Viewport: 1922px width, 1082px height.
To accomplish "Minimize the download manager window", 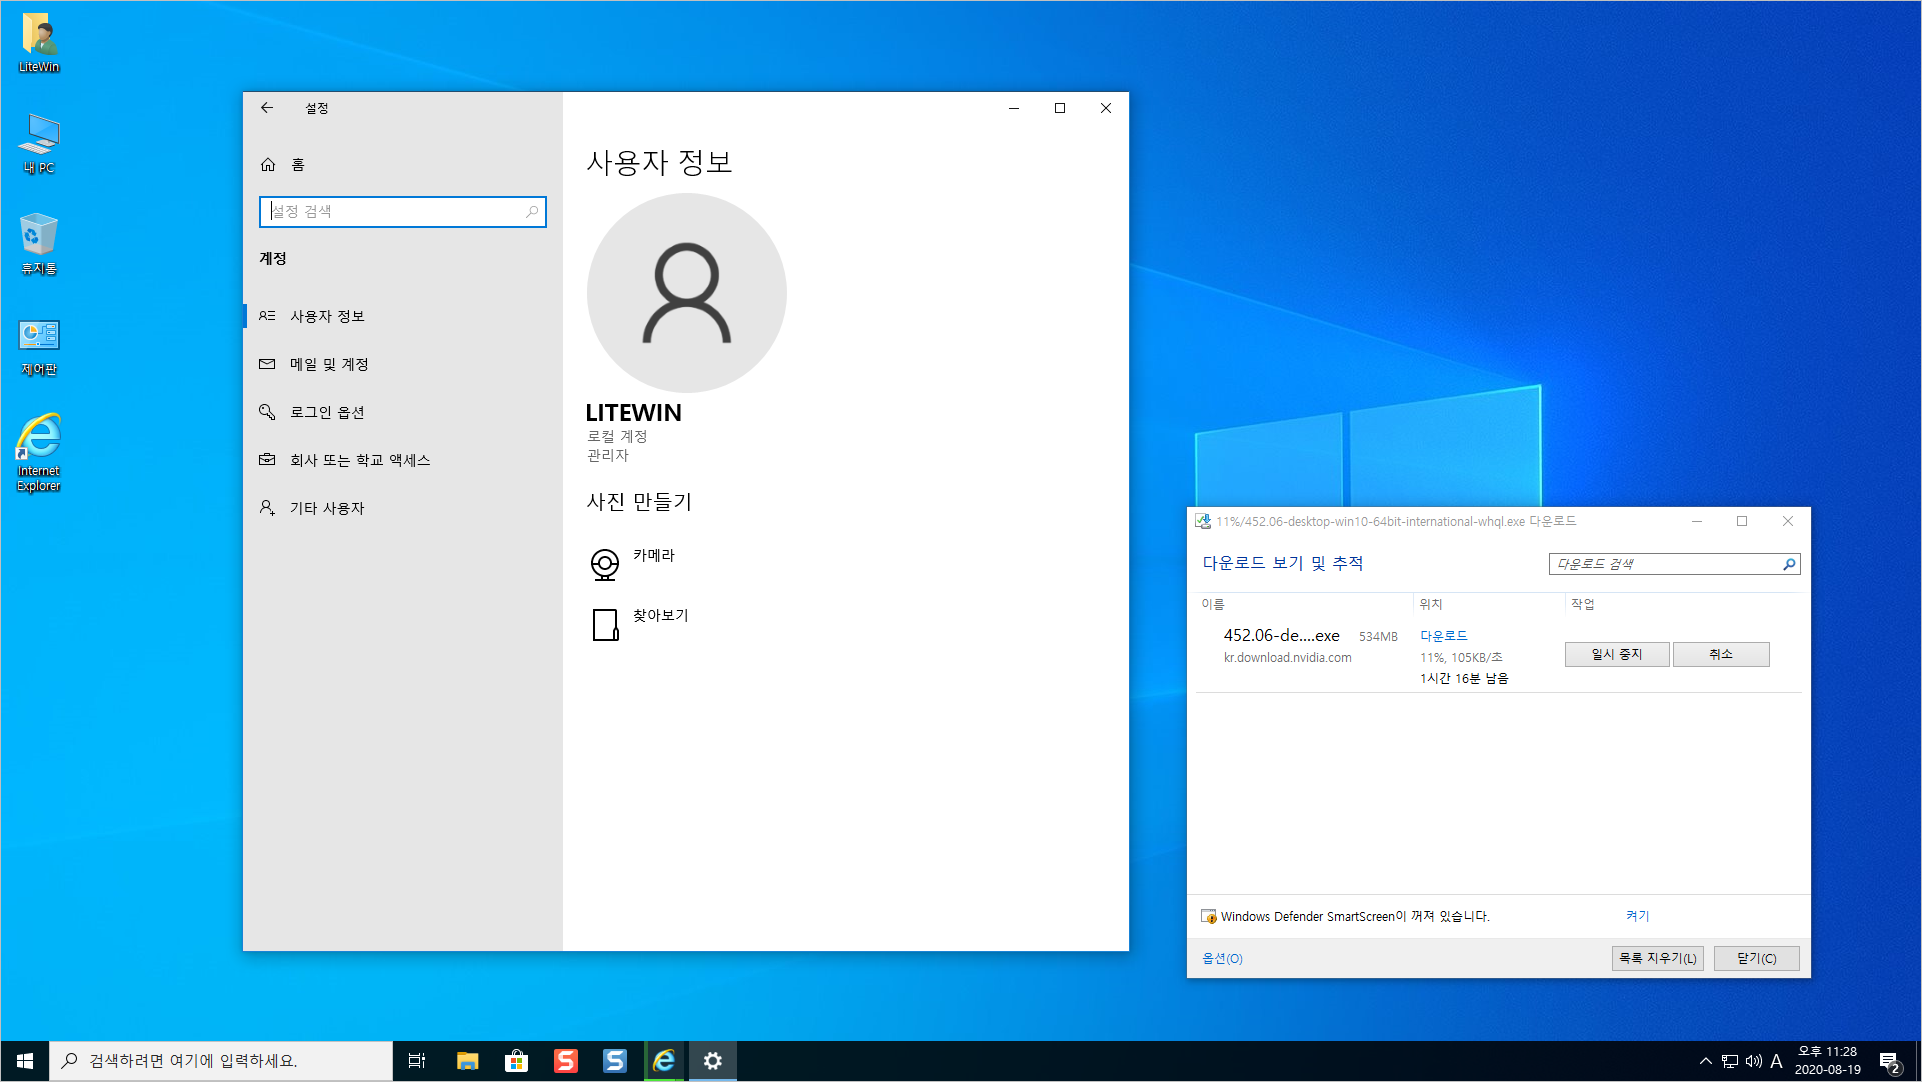I will point(1697,521).
